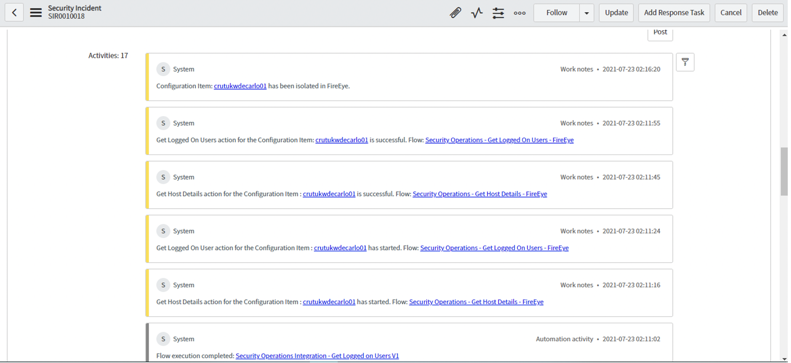Screen dimensions: 791x363
Task: Click timestamp 2021-07-23 02:11:55
Action: point(632,124)
